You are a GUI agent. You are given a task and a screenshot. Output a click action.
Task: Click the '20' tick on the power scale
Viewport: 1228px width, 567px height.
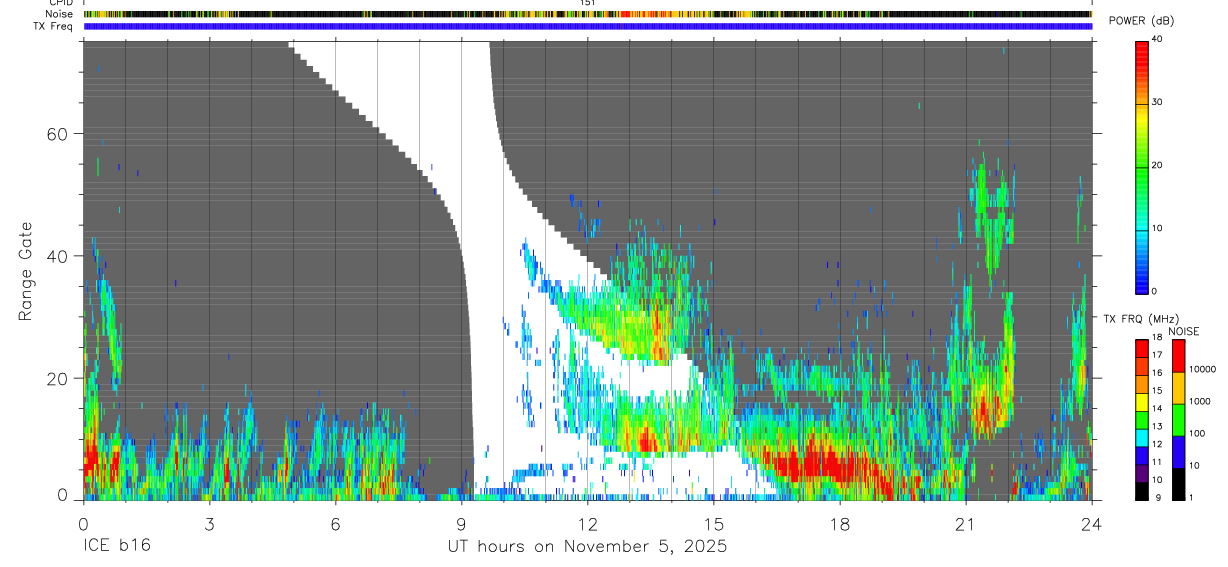(1158, 165)
